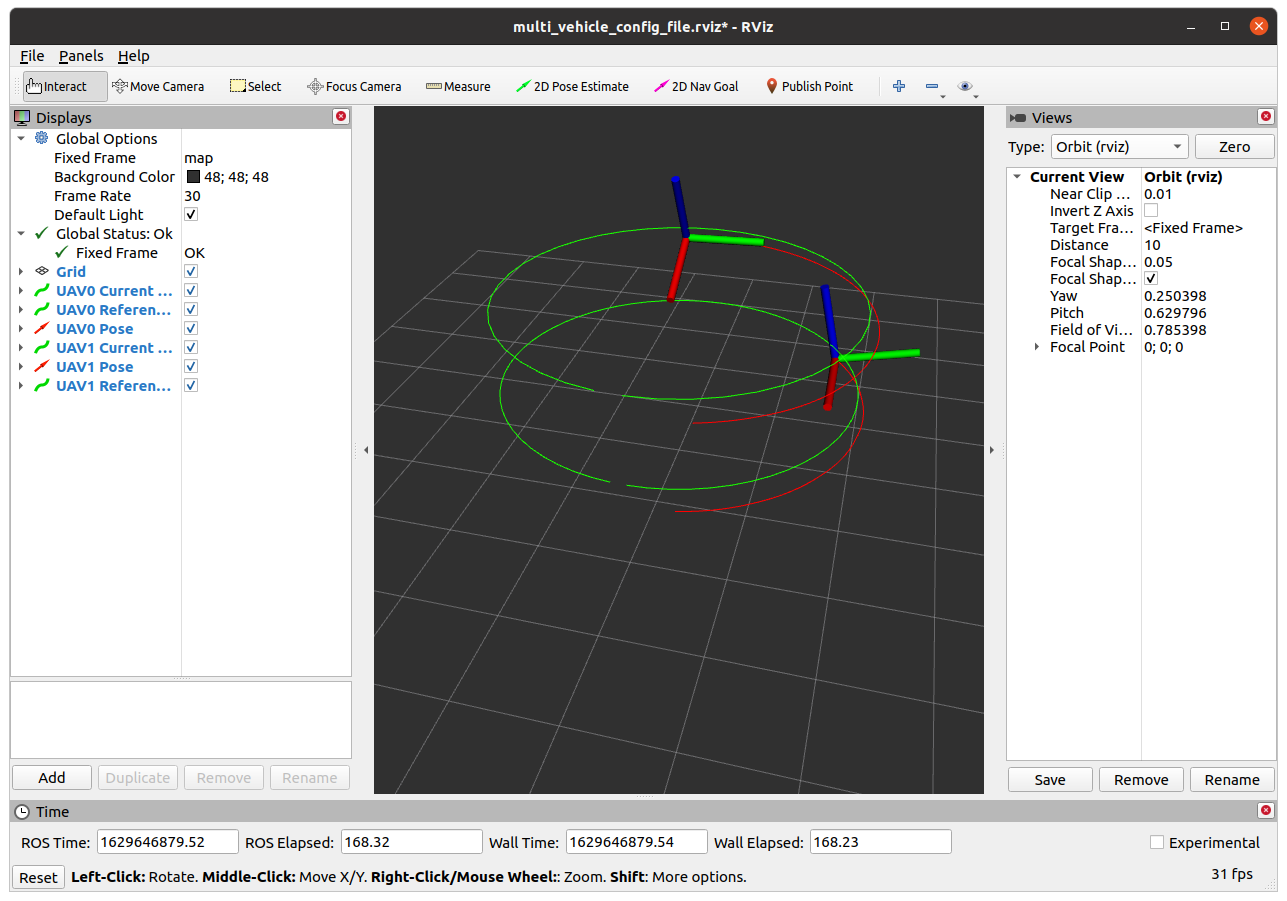Pick the Measure tool
The height and width of the screenshot is (901, 1287).
[x=458, y=86]
